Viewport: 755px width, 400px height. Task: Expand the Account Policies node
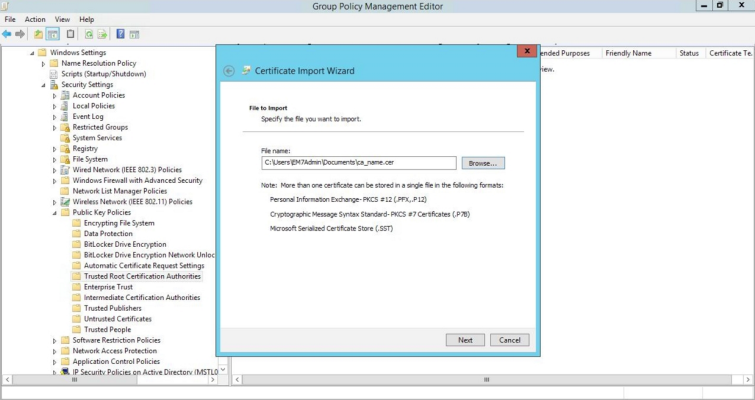54,95
